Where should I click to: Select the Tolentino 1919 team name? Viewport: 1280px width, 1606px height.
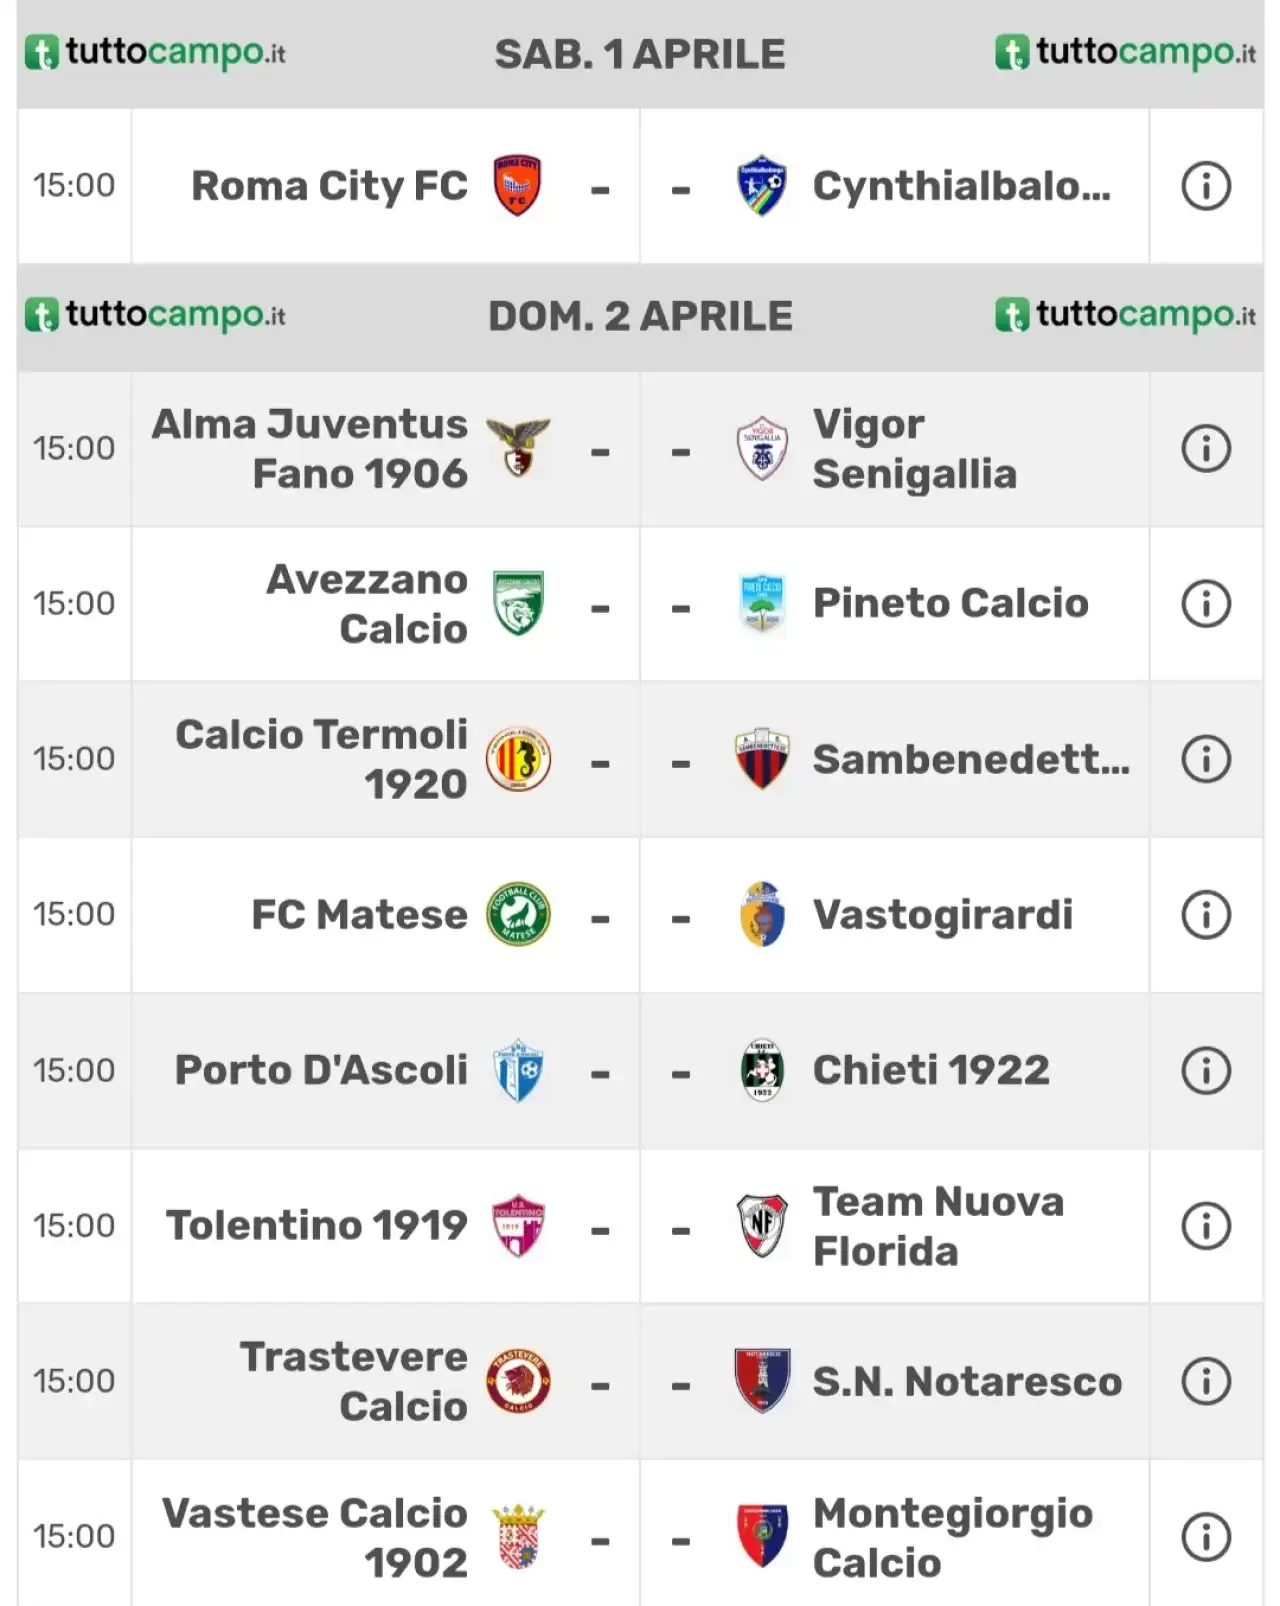tap(316, 1225)
